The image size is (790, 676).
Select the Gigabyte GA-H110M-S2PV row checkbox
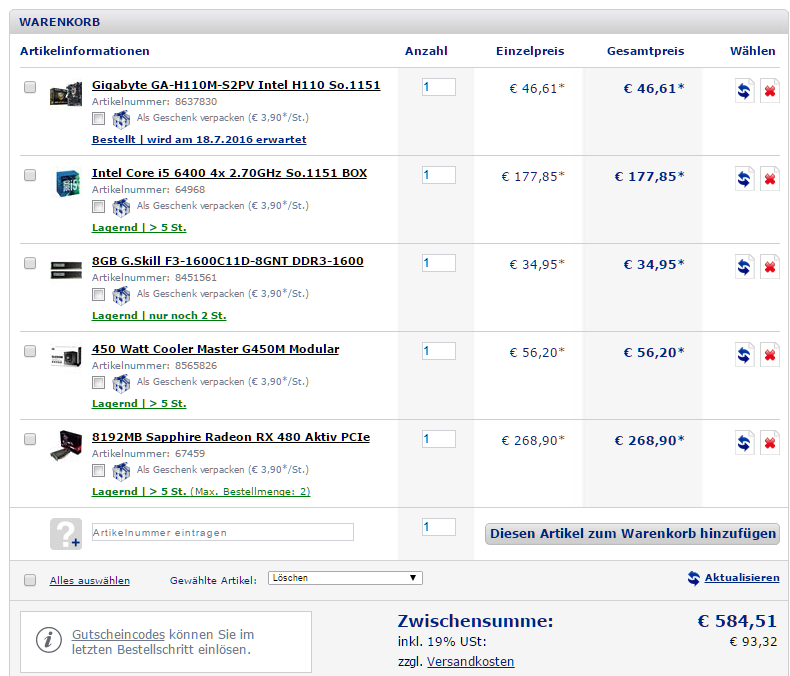click(30, 87)
